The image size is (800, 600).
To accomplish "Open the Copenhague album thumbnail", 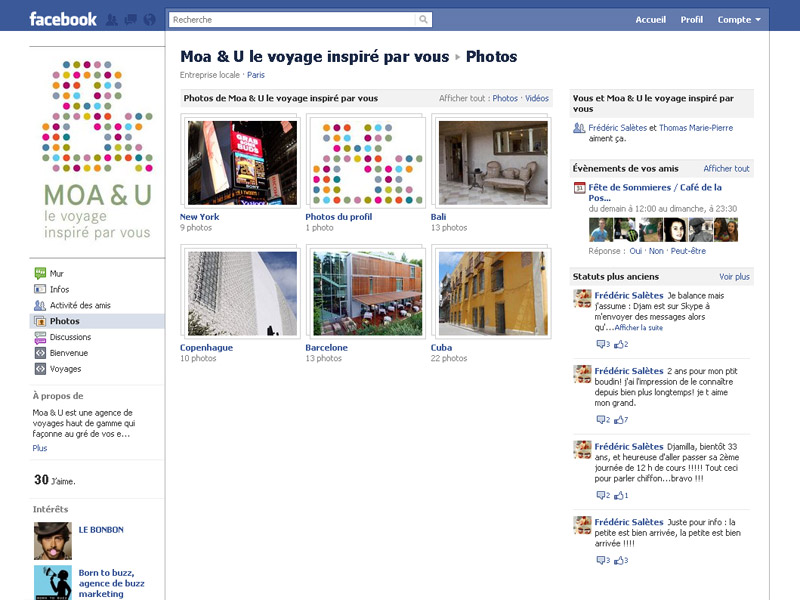I will pos(242,293).
